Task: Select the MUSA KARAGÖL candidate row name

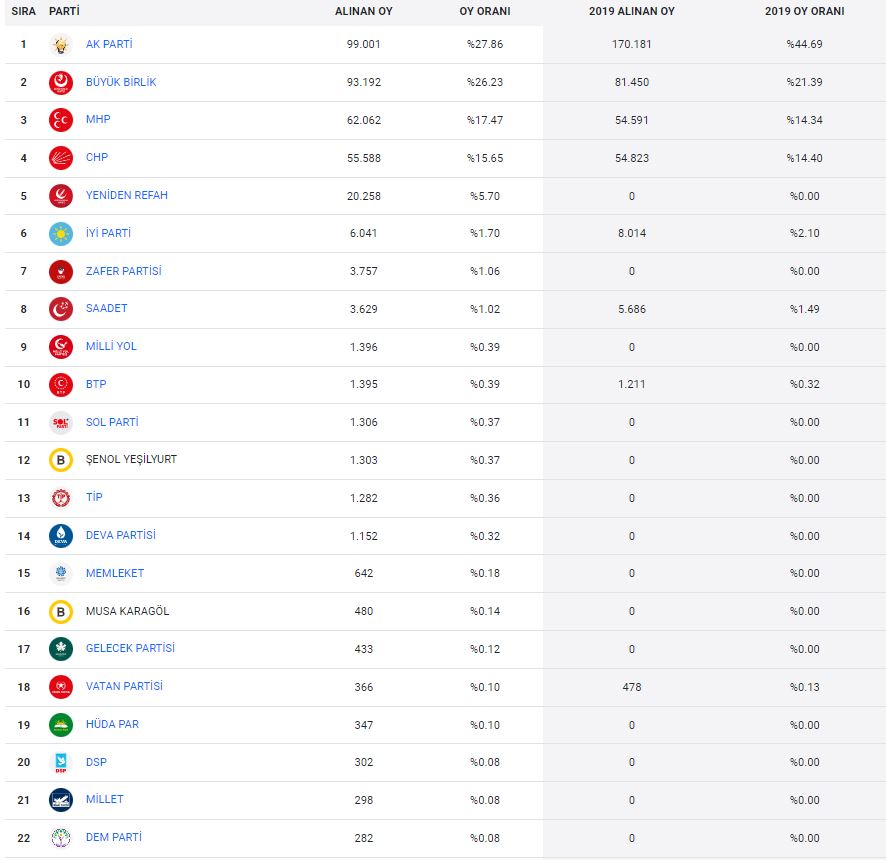Action: [x=127, y=611]
